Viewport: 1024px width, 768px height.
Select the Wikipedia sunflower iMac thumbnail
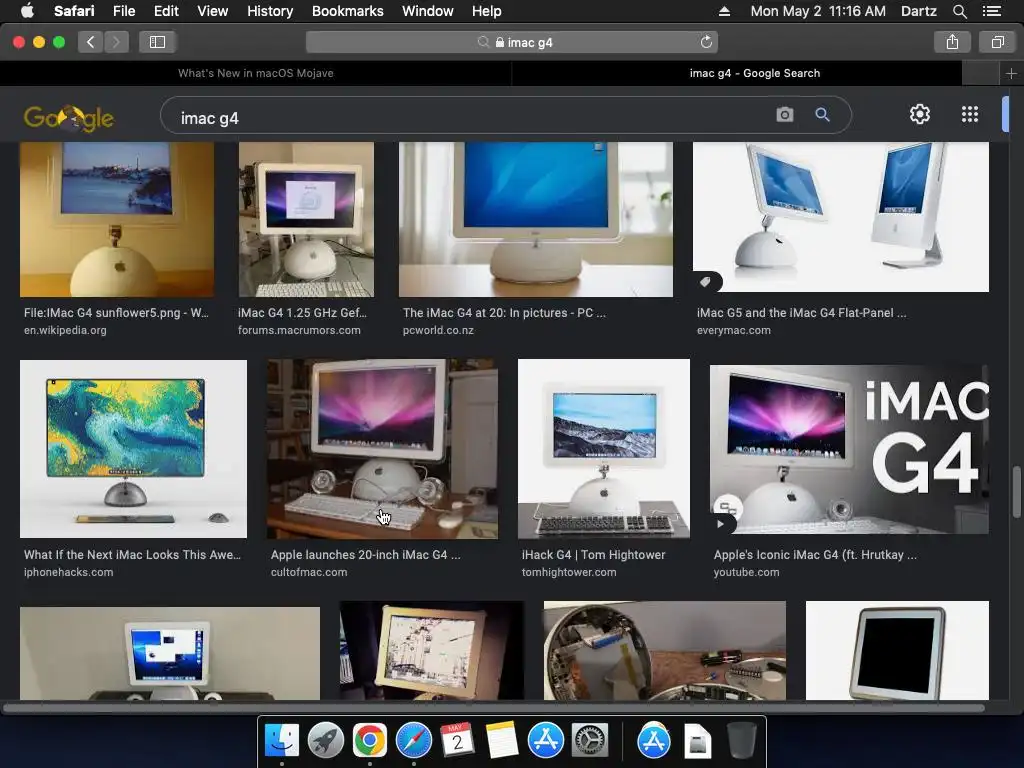[x=117, y=219]
